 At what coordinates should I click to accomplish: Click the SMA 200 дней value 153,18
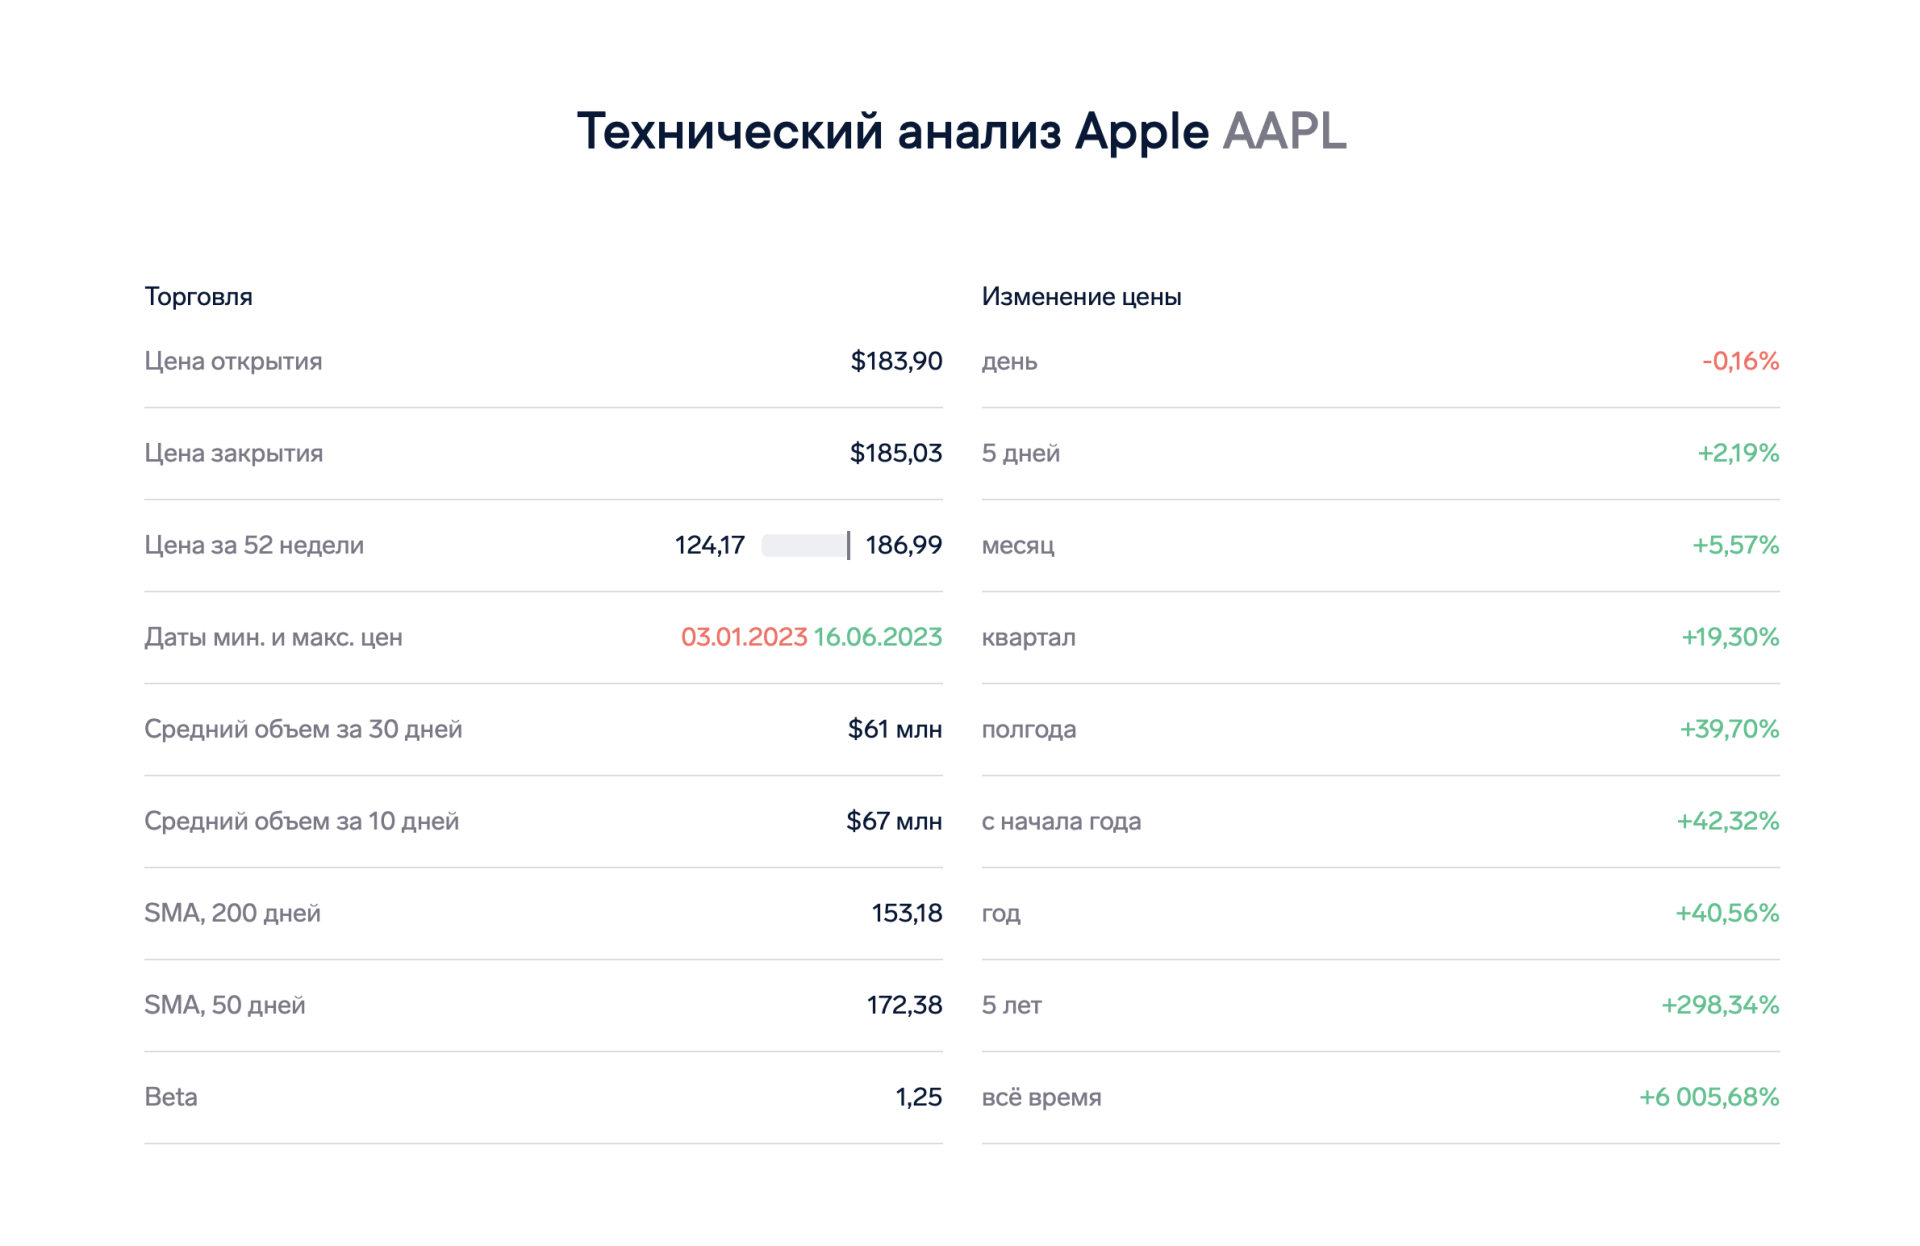tap(906, 913)
